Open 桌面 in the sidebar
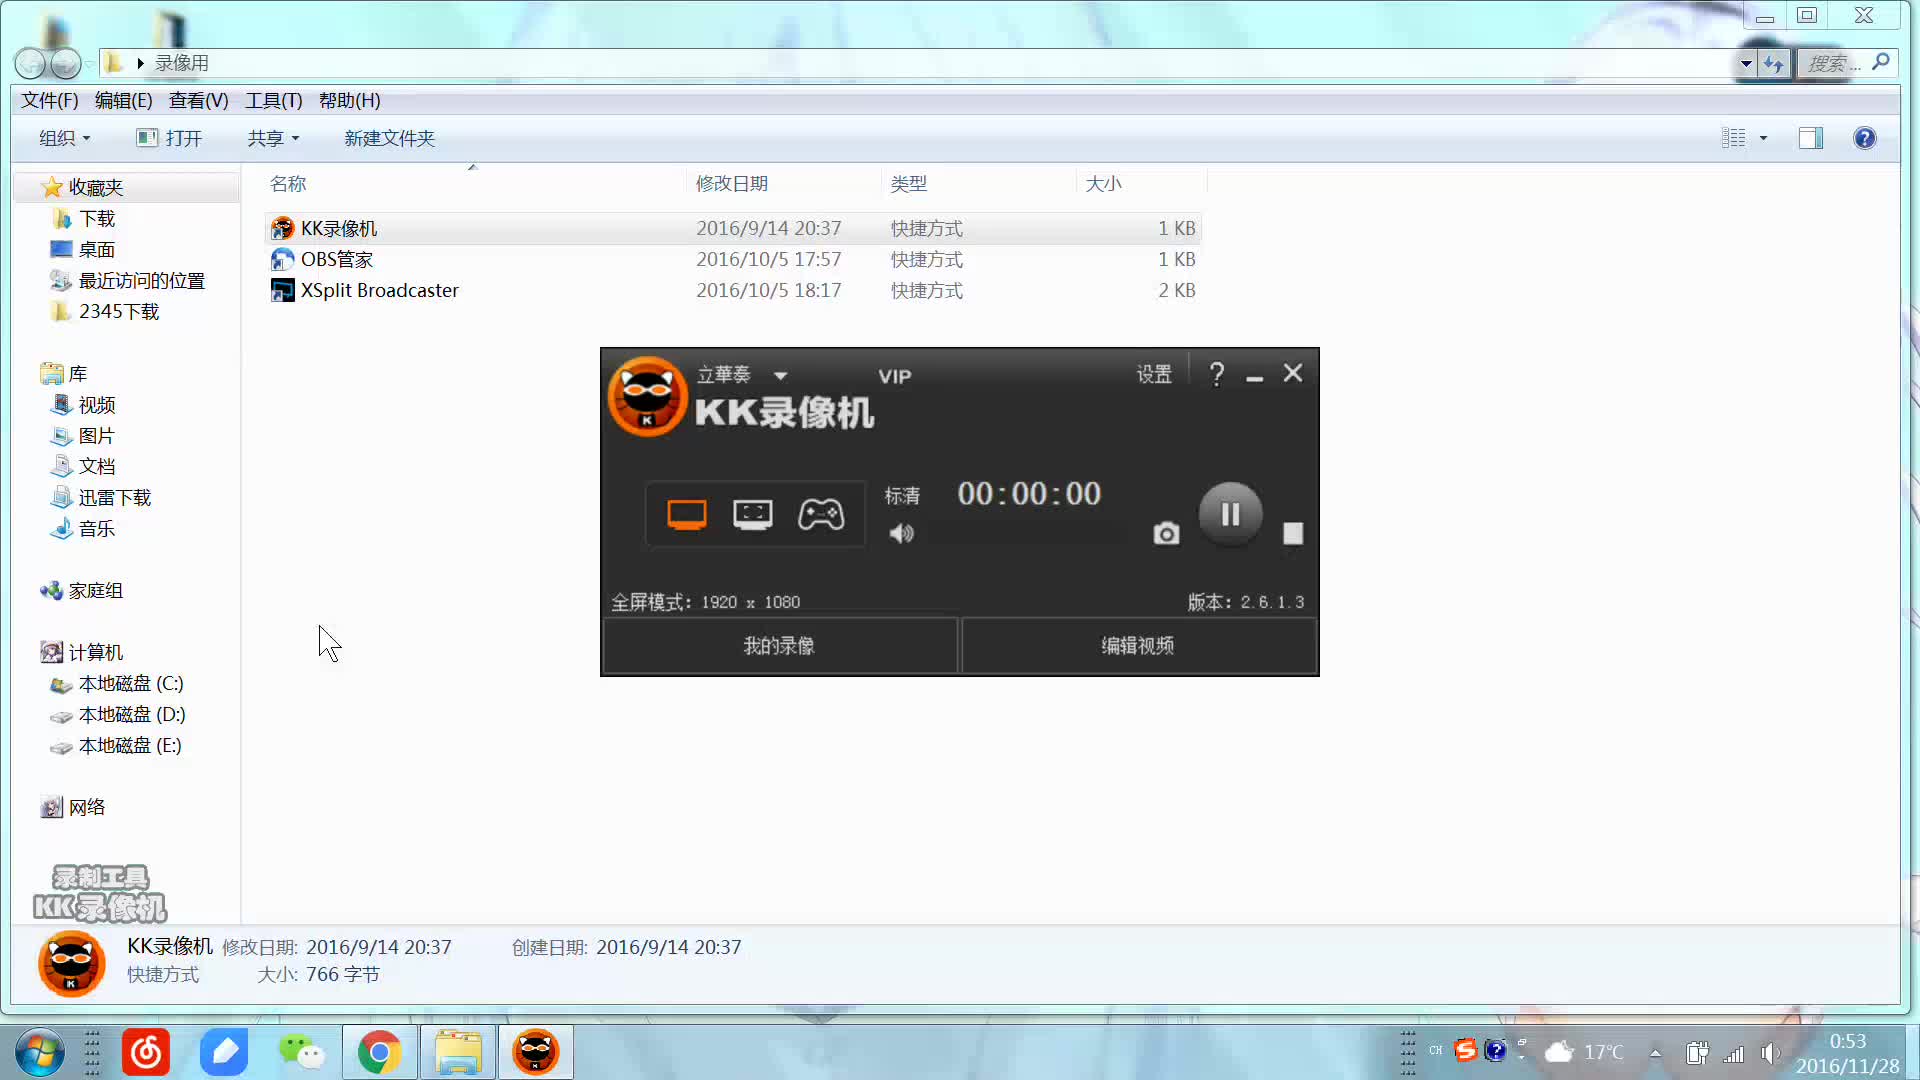The image size is (1920, 1080). (x=97, y=250)
